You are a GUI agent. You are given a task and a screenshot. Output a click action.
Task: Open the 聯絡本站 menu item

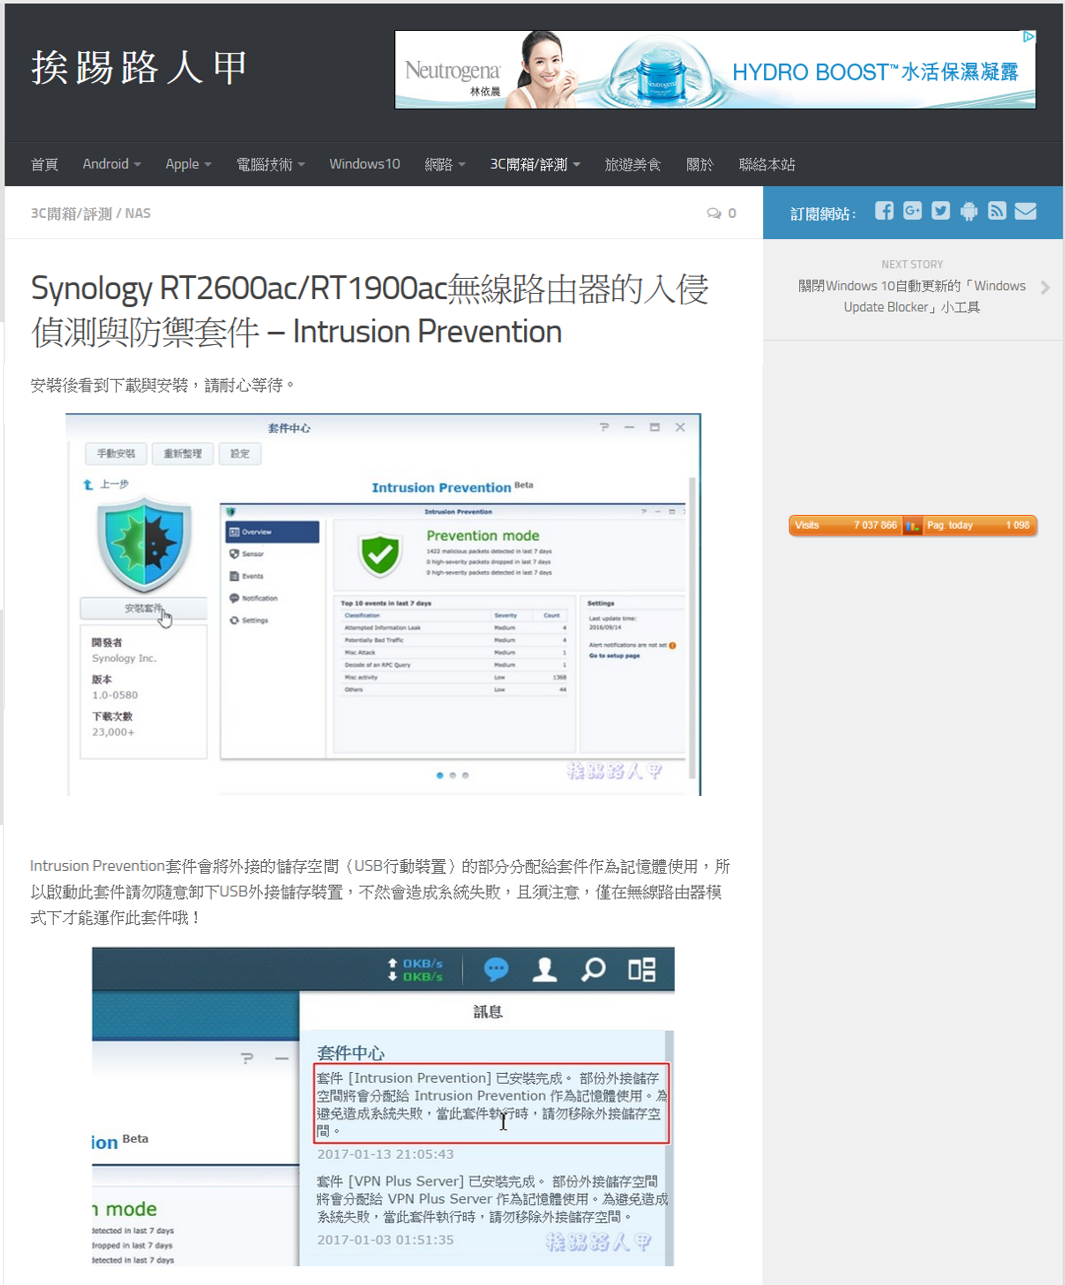pos(767,164)
